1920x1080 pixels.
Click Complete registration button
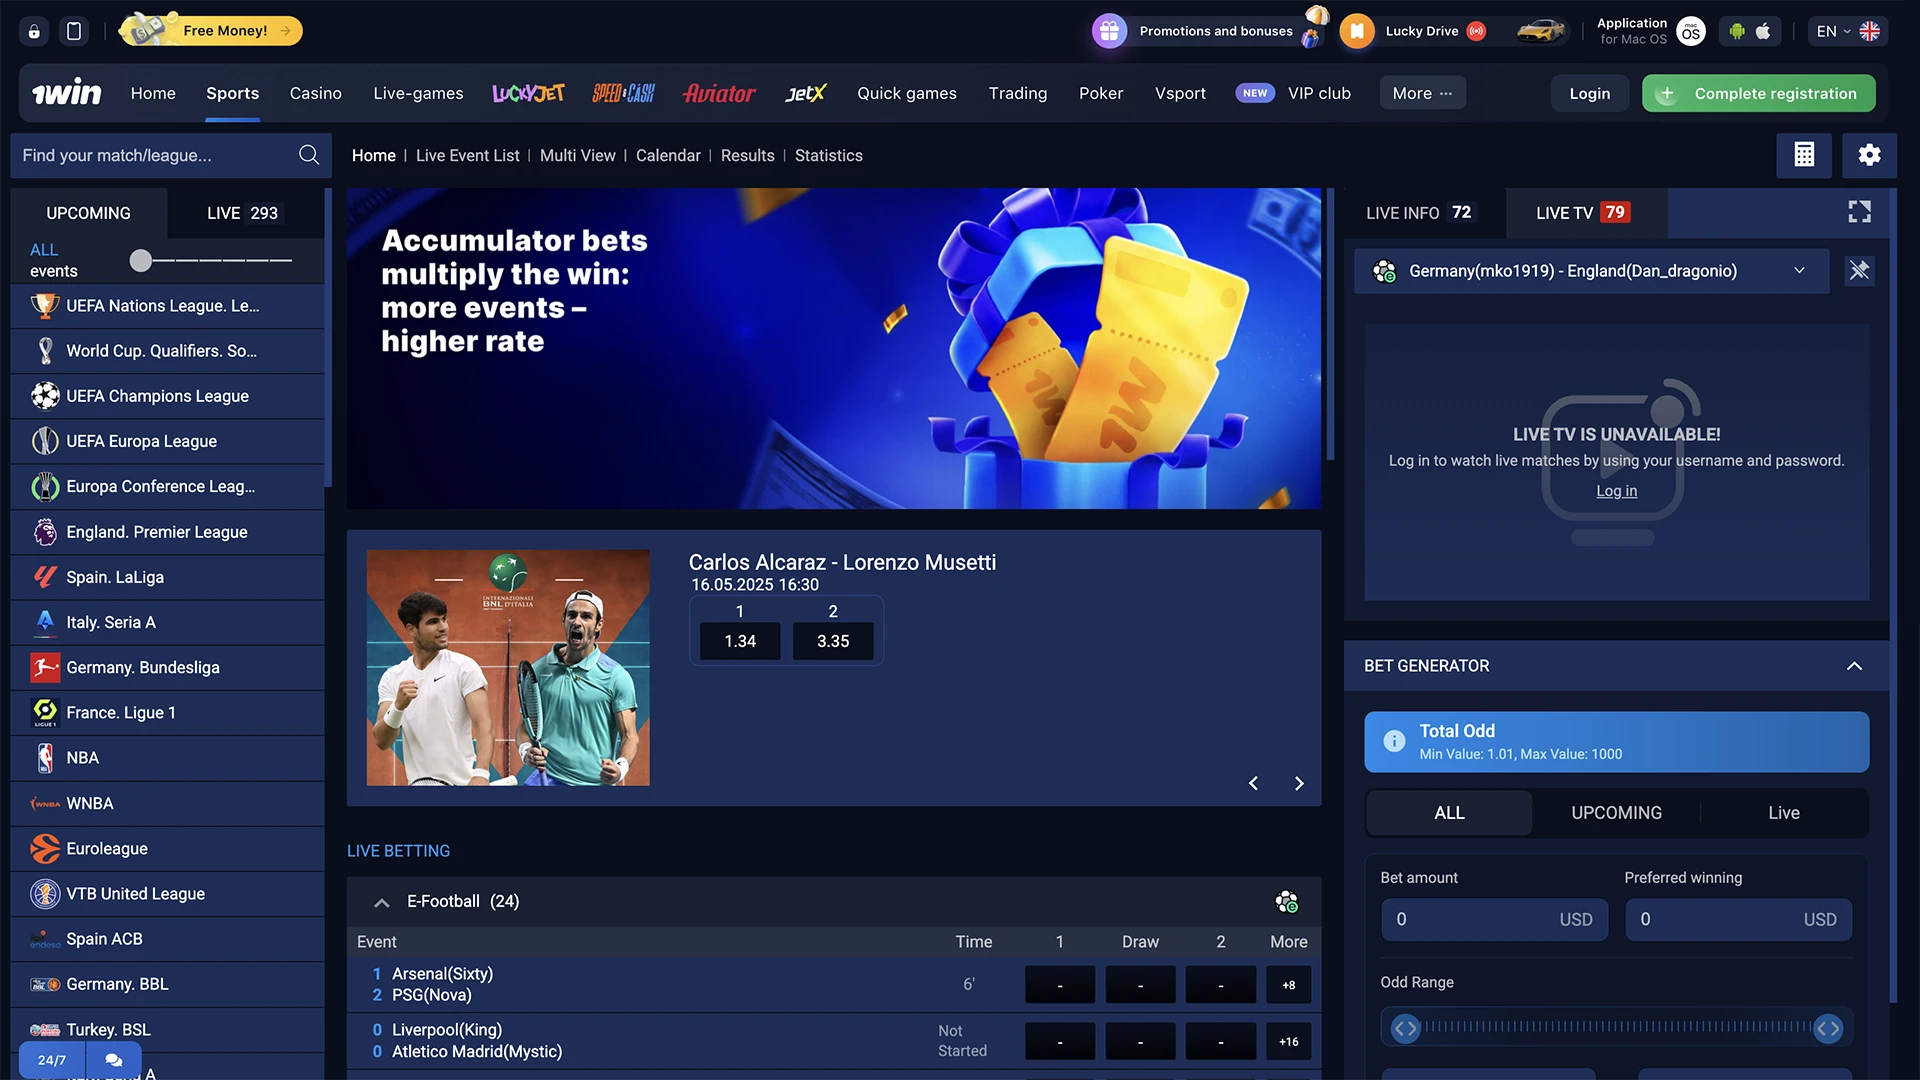pos(1759,93)
